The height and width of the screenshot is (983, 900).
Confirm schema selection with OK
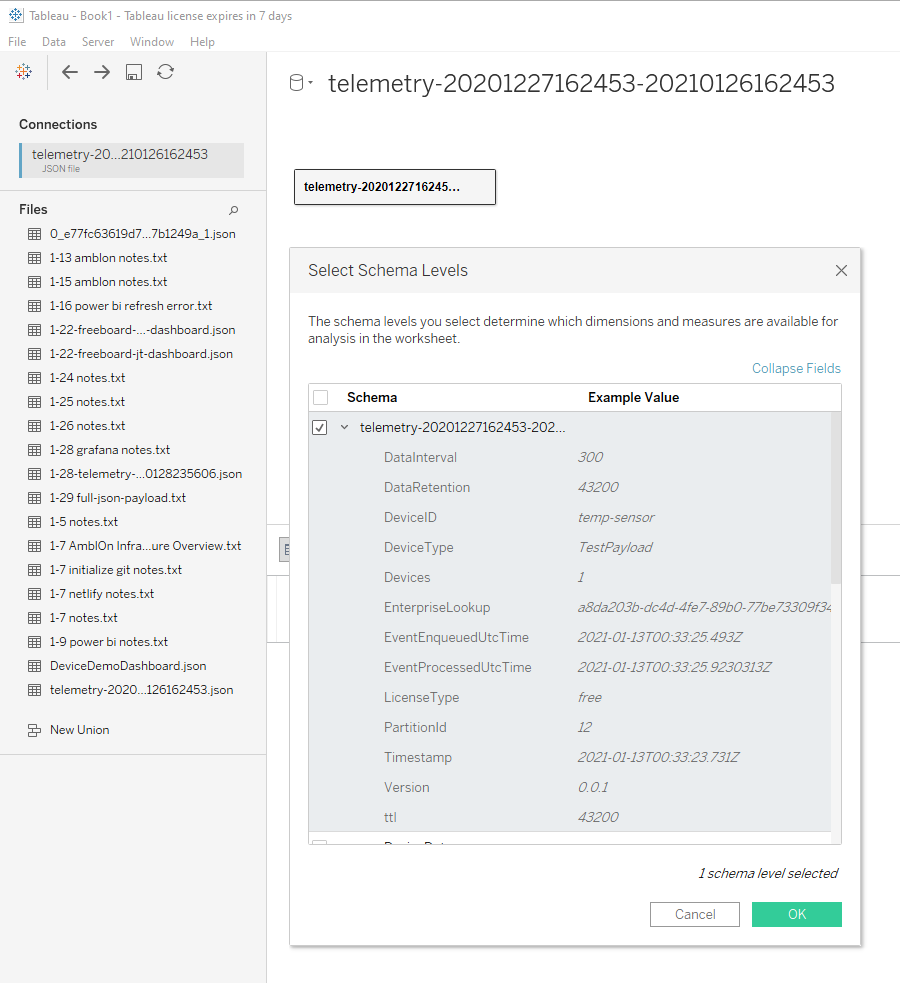(797, 915)
